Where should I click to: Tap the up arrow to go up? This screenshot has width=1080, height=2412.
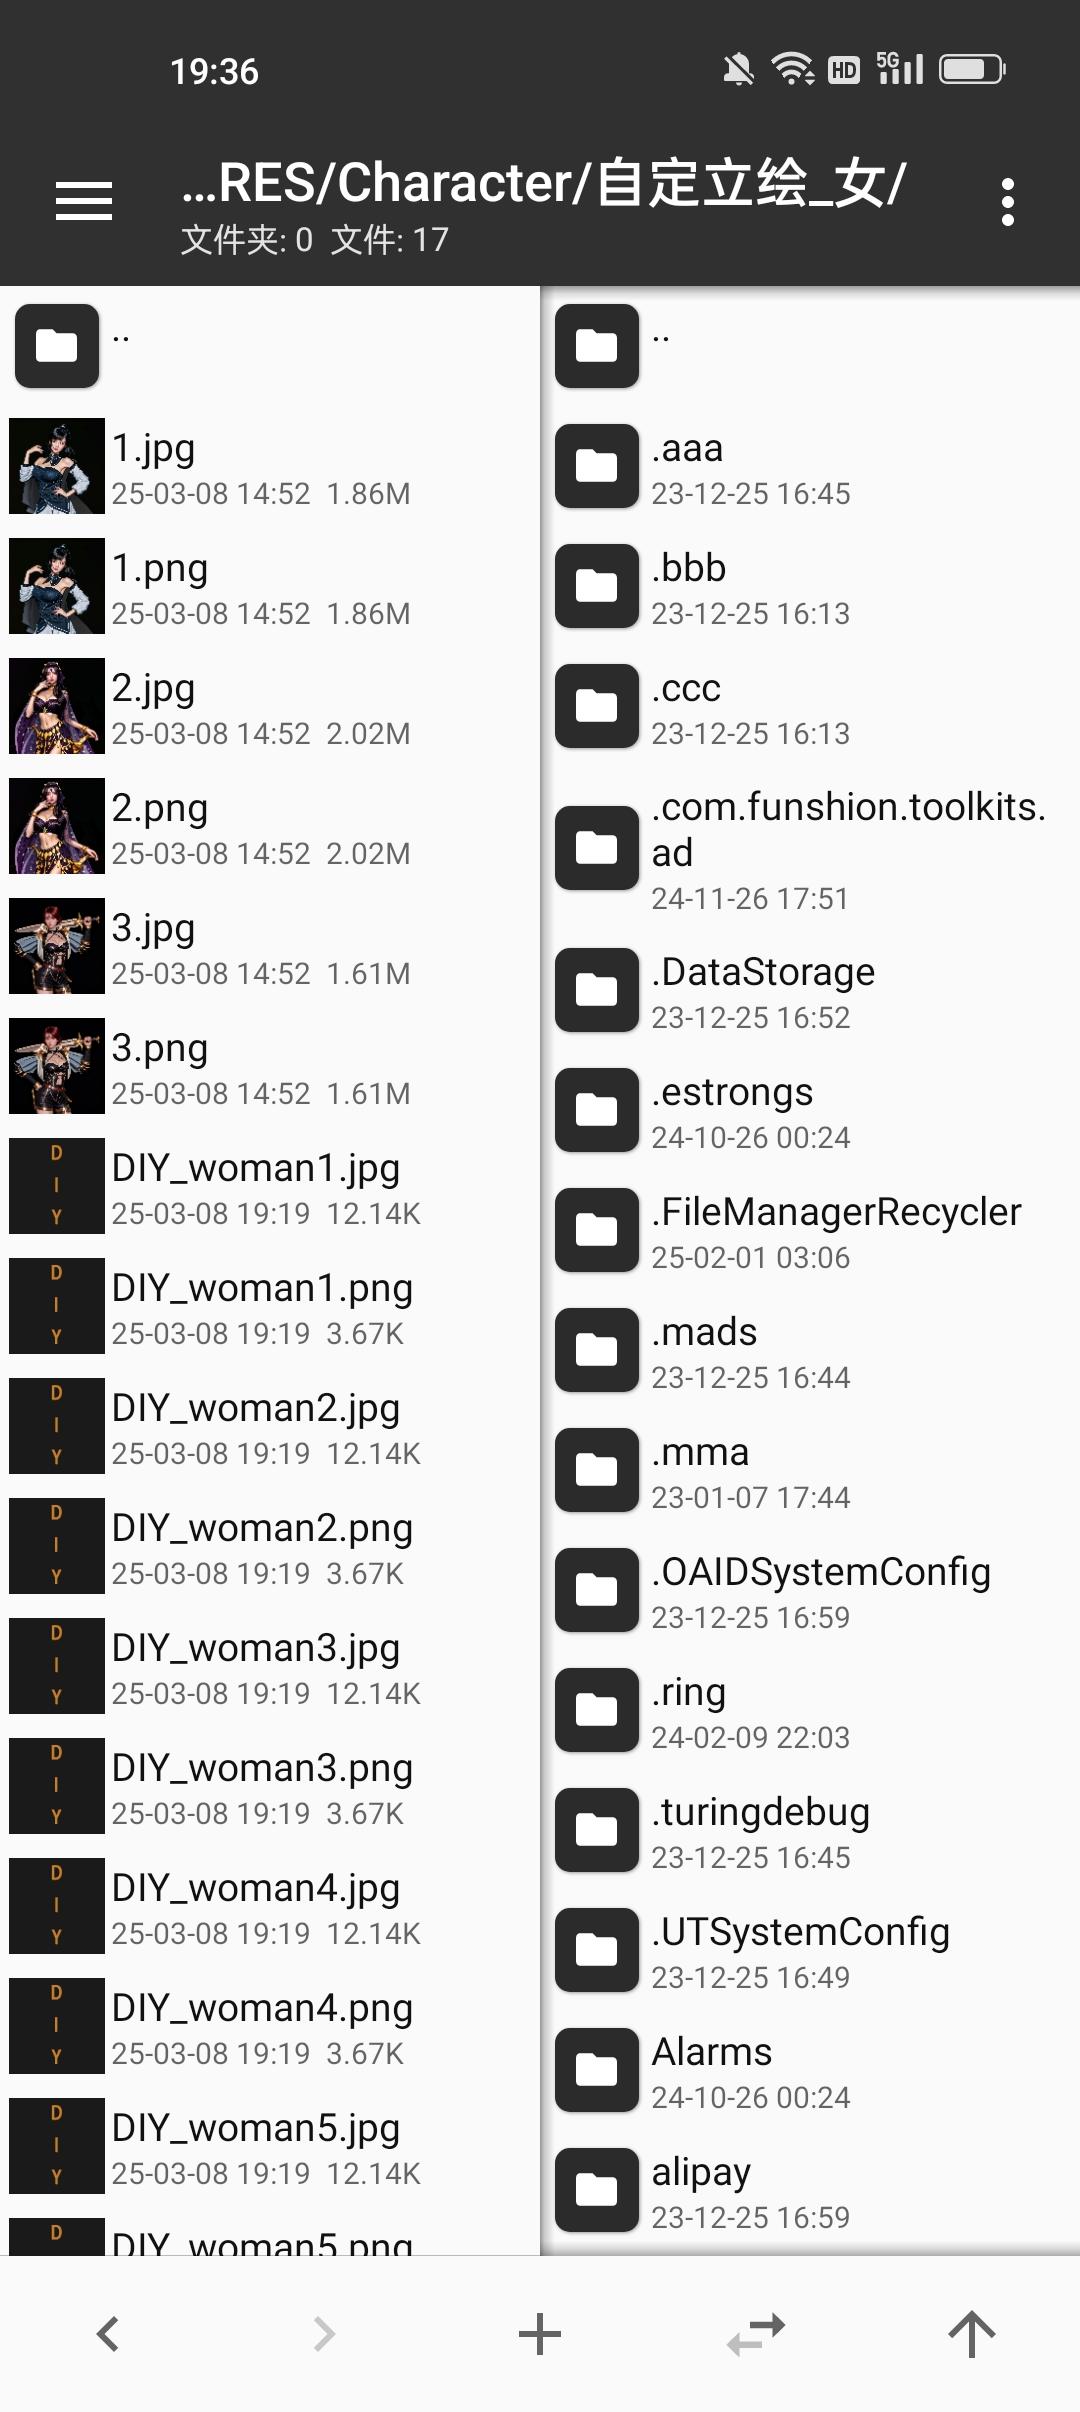[971, 2334]
